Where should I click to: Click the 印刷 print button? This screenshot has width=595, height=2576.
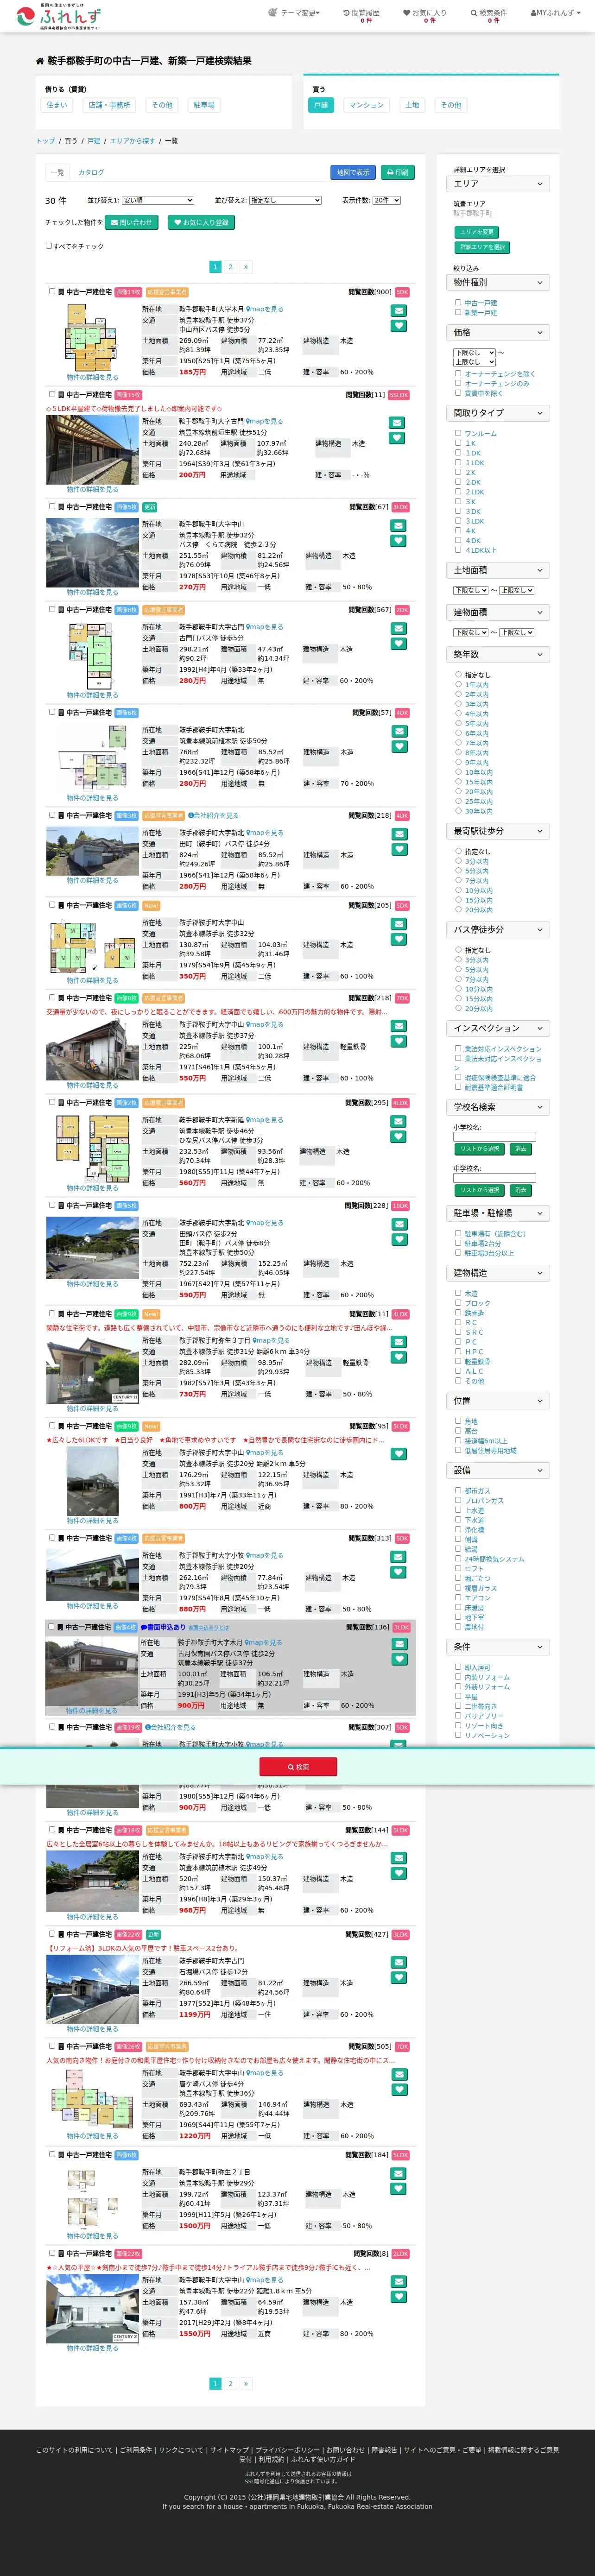tap(397, 172)
